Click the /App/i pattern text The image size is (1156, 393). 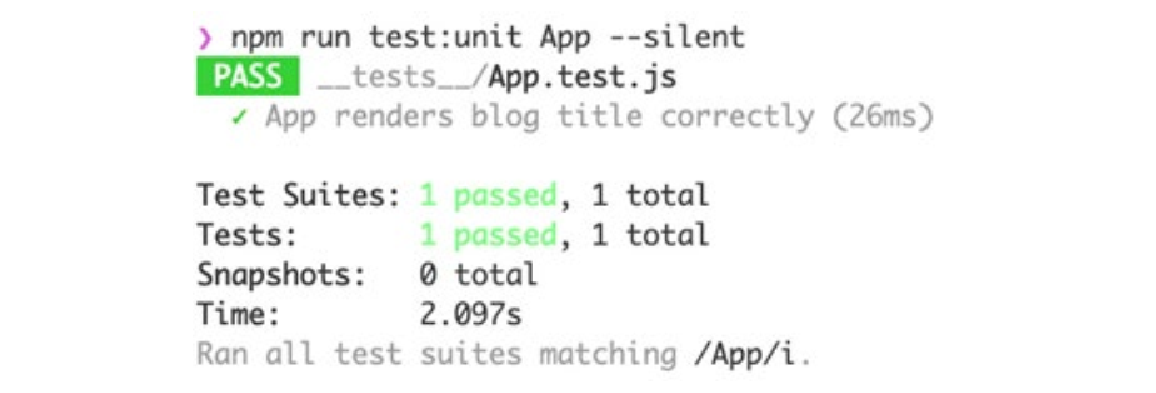744,355
